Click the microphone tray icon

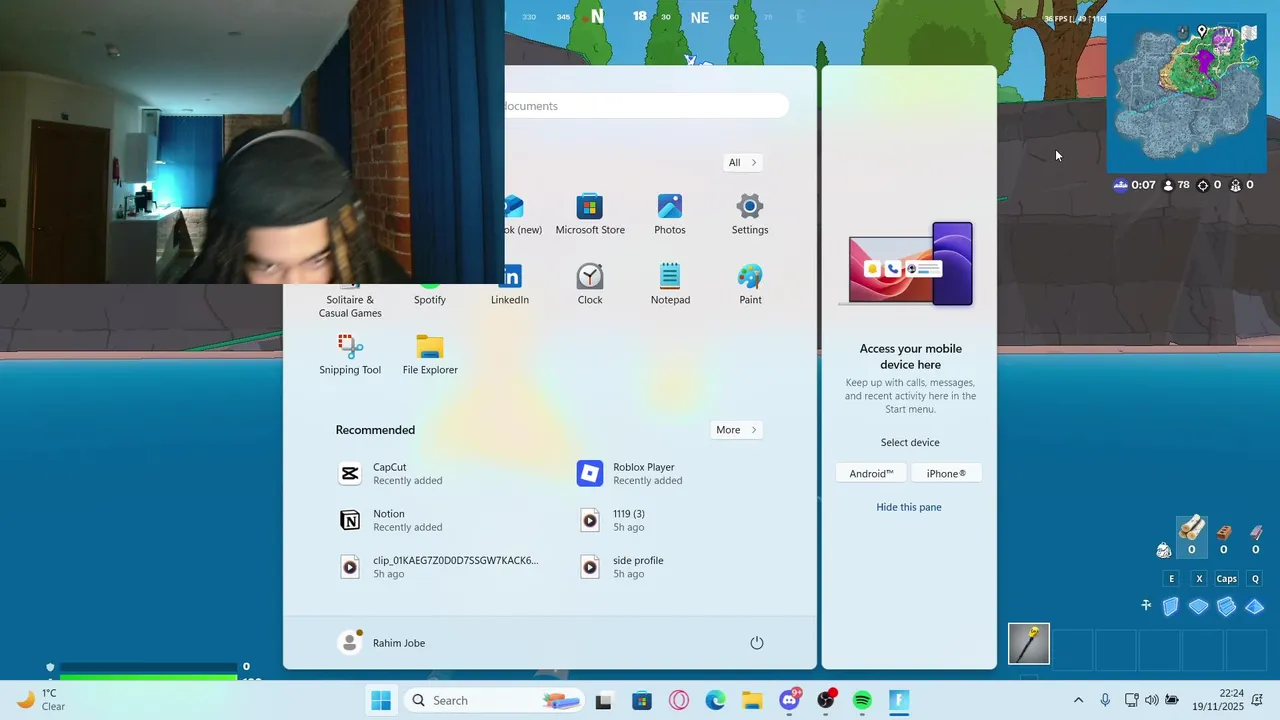pyautogui.click(x=1105, y=701)
